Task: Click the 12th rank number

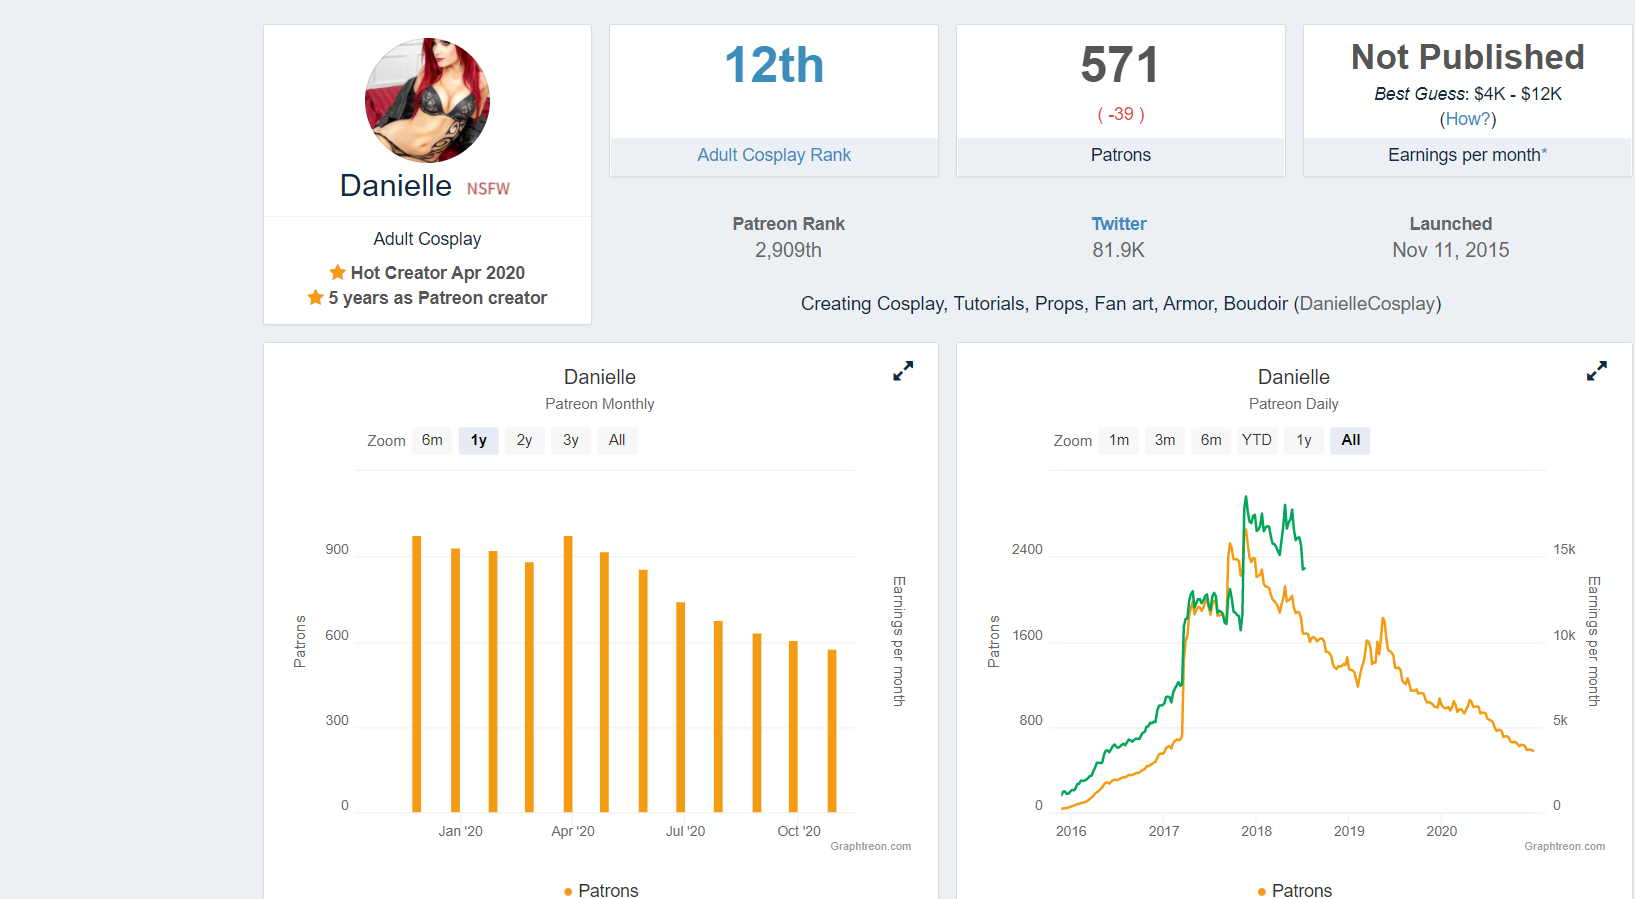Action: pos(774,65)
